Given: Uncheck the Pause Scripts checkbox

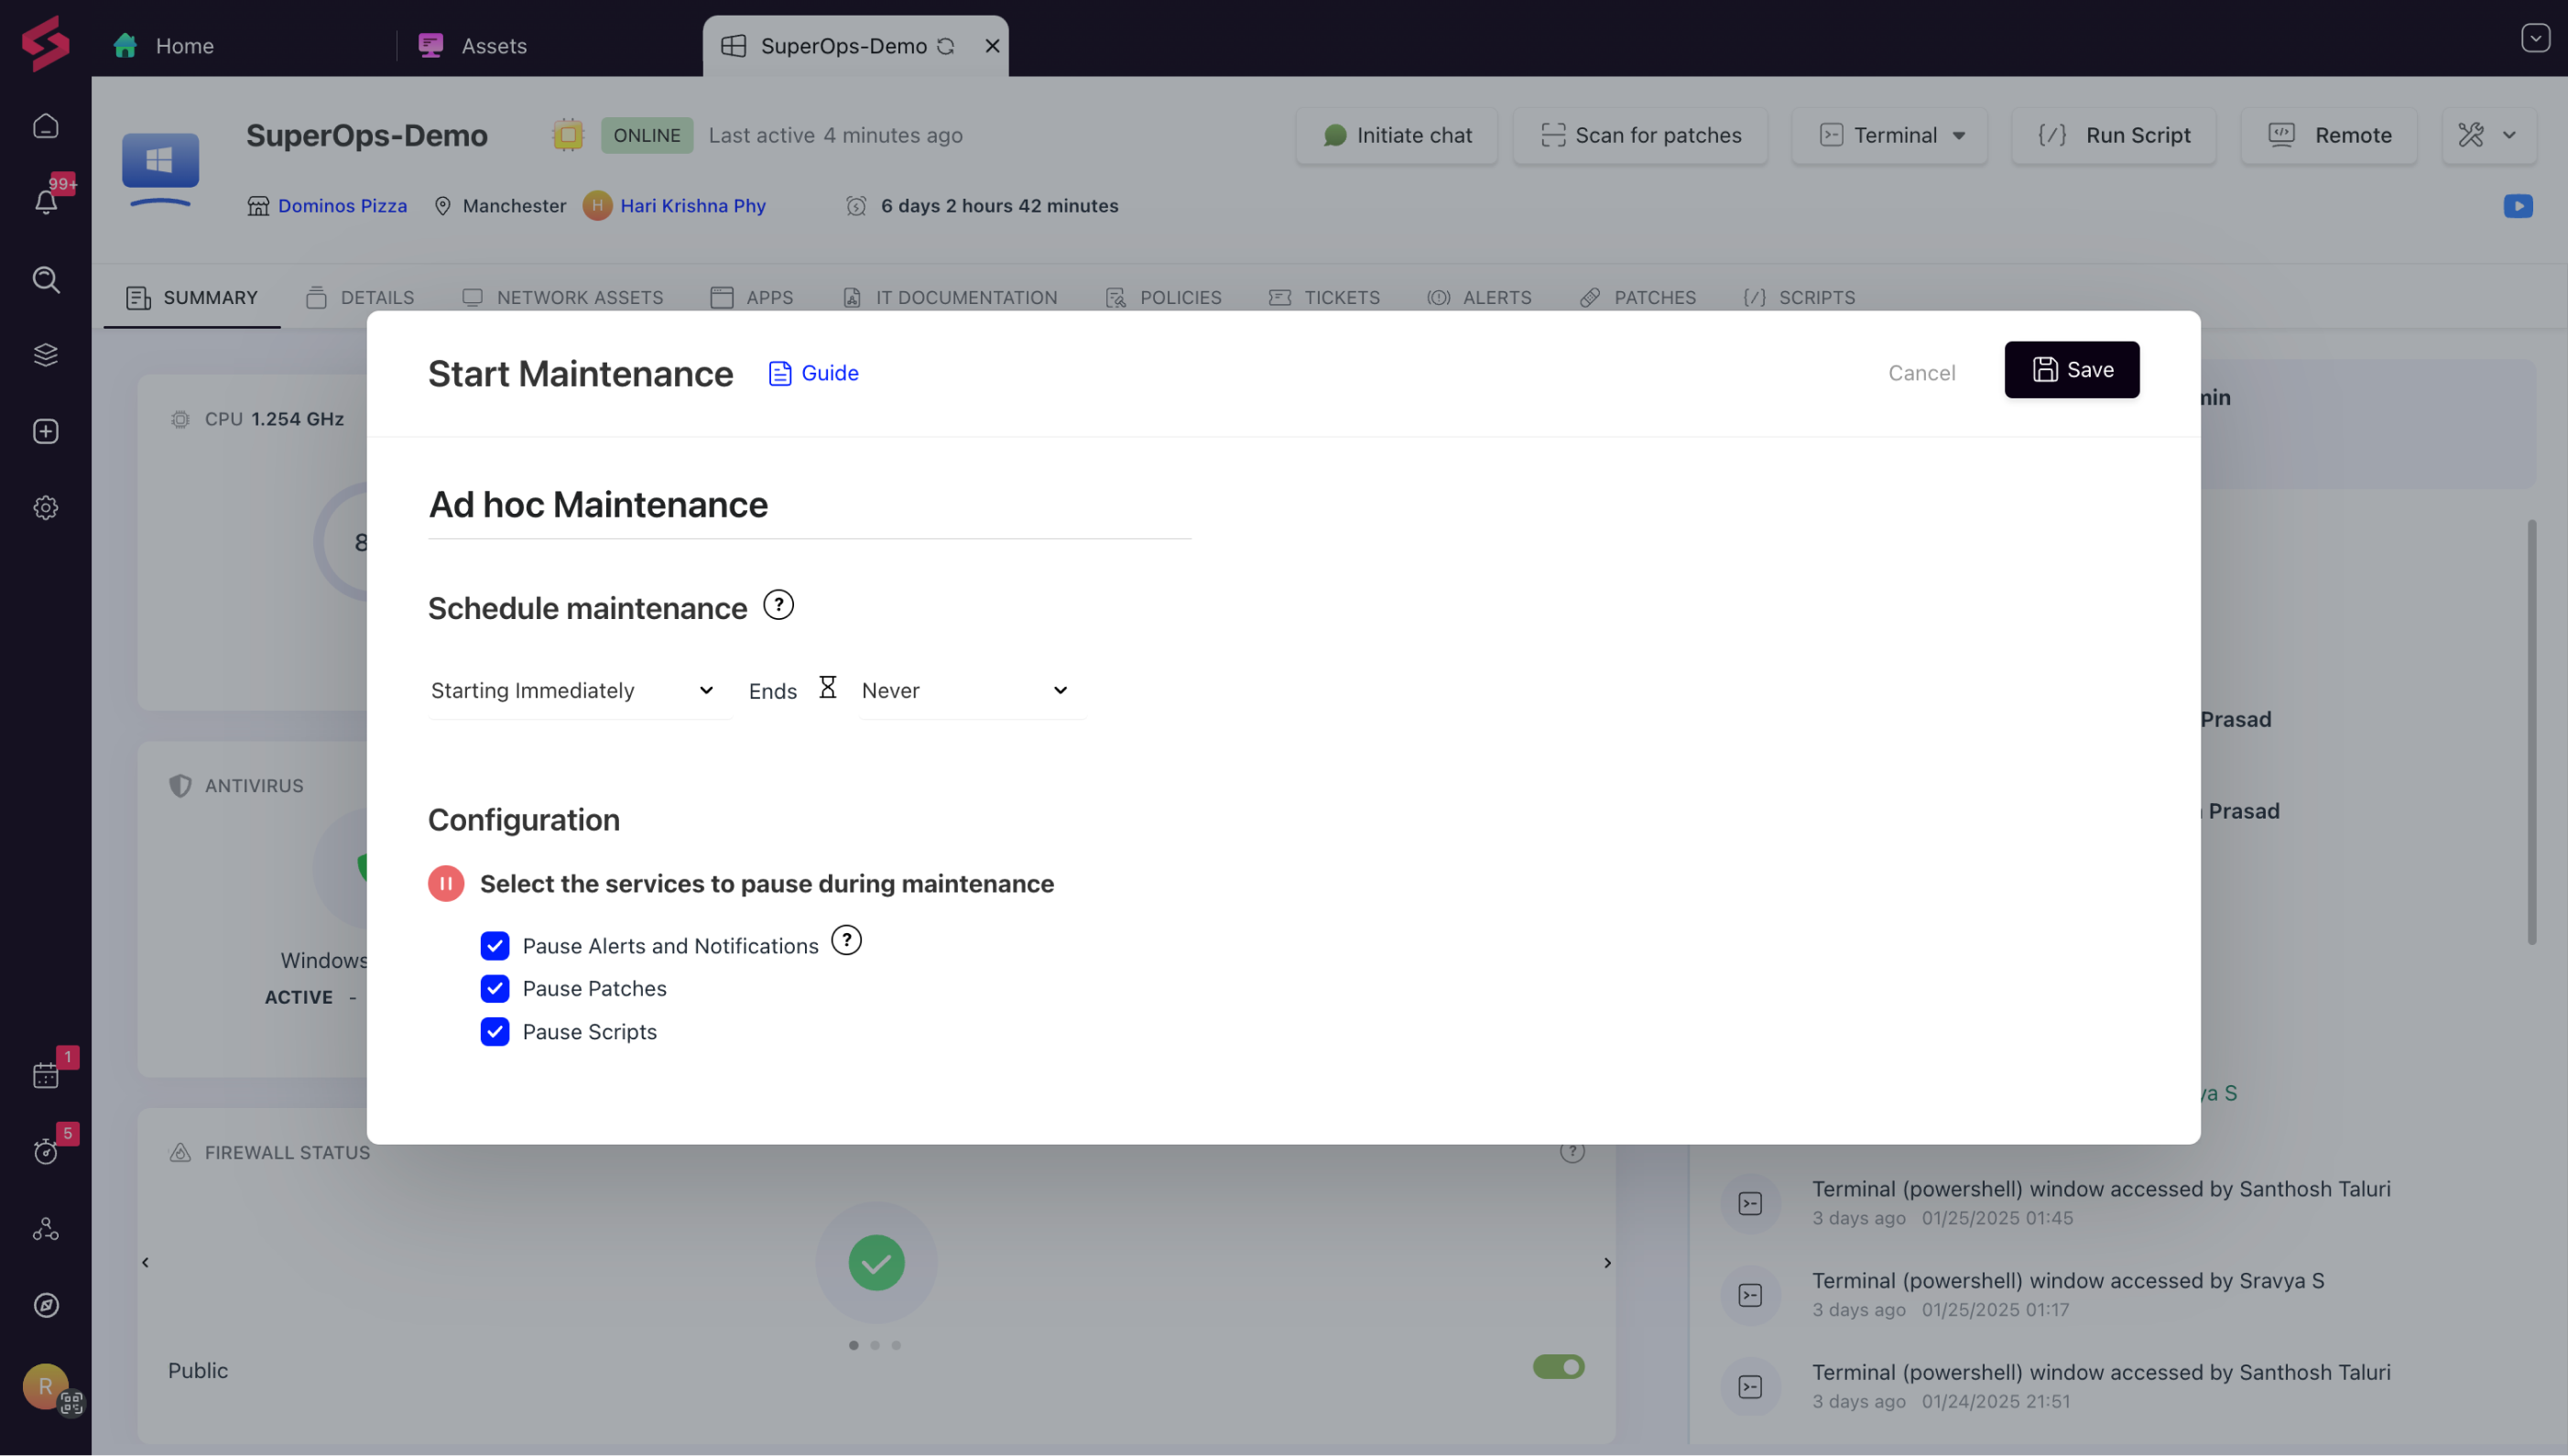Looking at the screenshot, I should tap(495, 1031).
